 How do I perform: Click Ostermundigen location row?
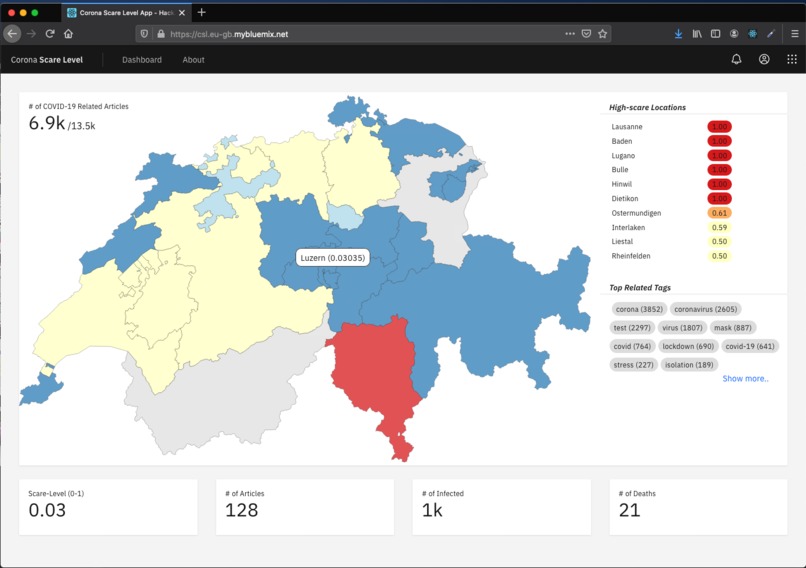(672, 213)
